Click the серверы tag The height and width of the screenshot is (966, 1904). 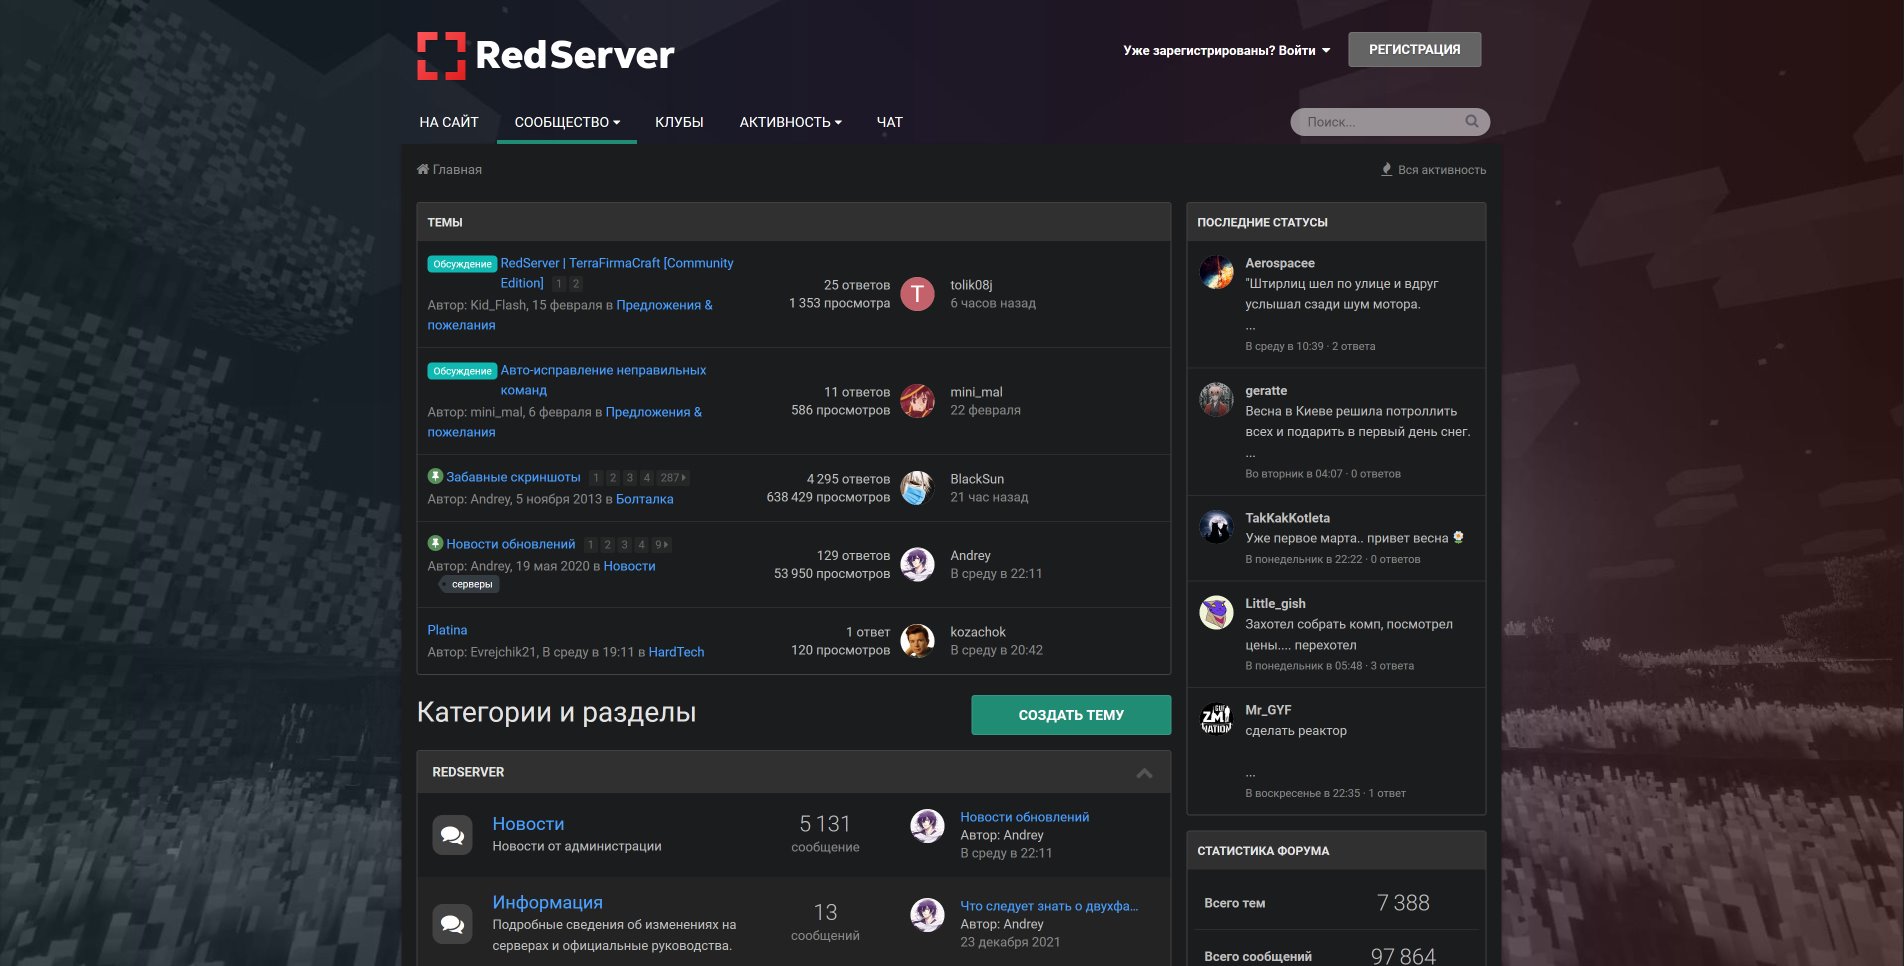tap(470, 584)
